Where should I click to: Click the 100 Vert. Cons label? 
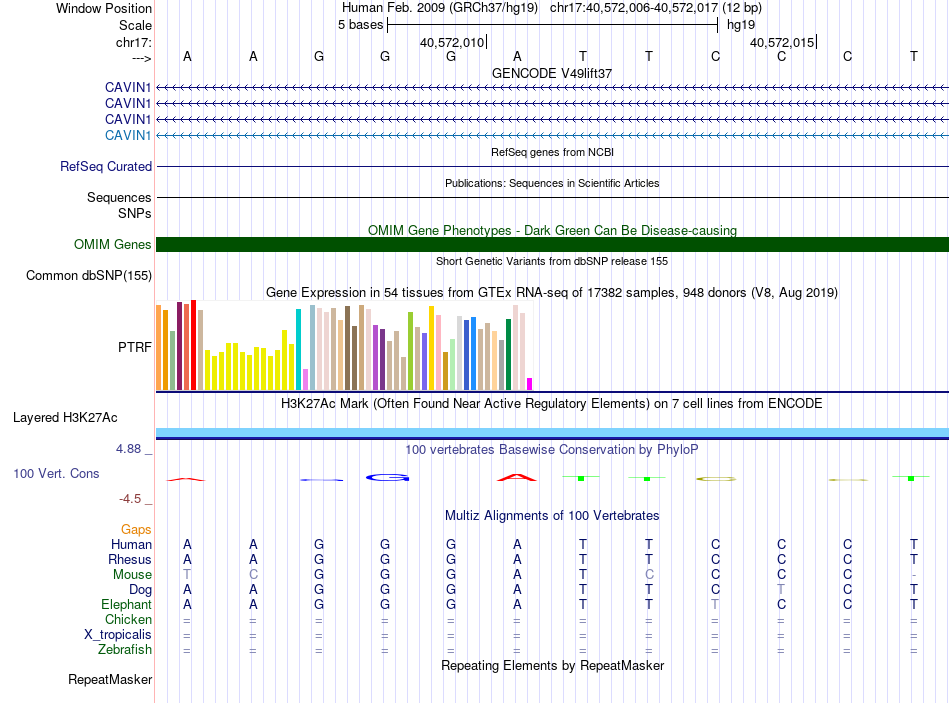click(x=56, y=473)
